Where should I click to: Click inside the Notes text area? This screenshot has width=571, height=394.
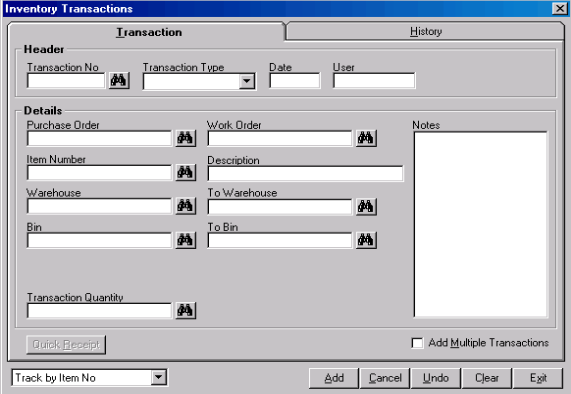[x=481, y=225]
